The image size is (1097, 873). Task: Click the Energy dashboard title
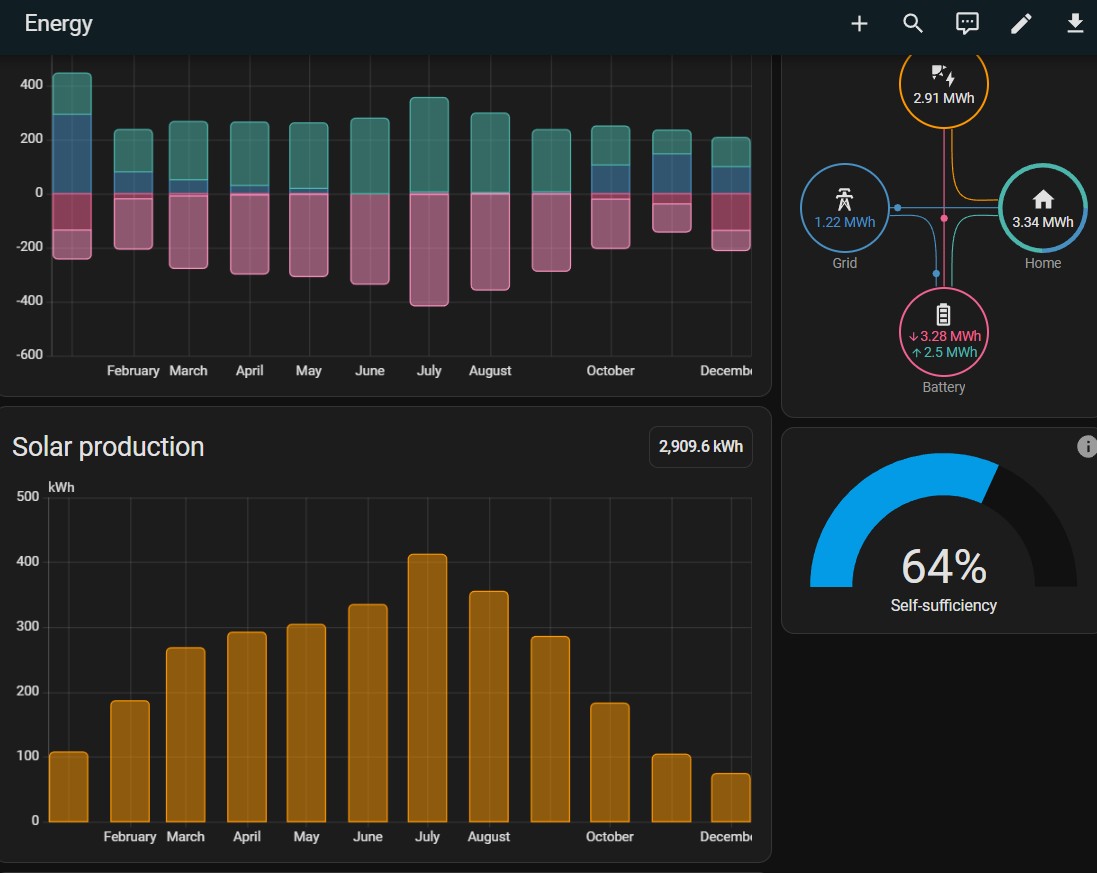[59, 24]
